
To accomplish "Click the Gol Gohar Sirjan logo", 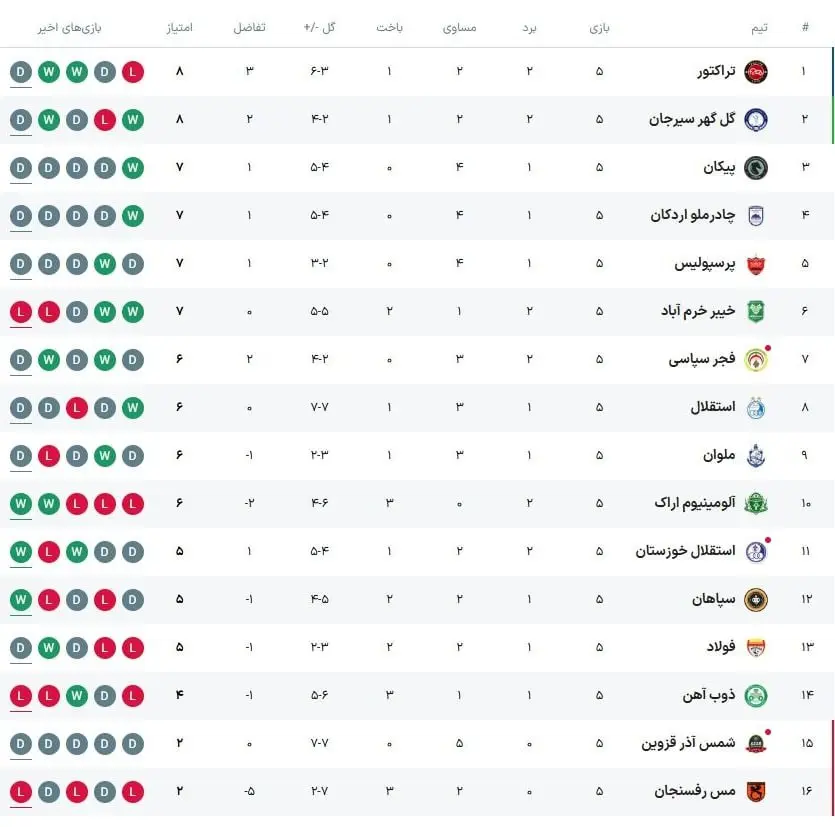I will (x=755, y=119).
